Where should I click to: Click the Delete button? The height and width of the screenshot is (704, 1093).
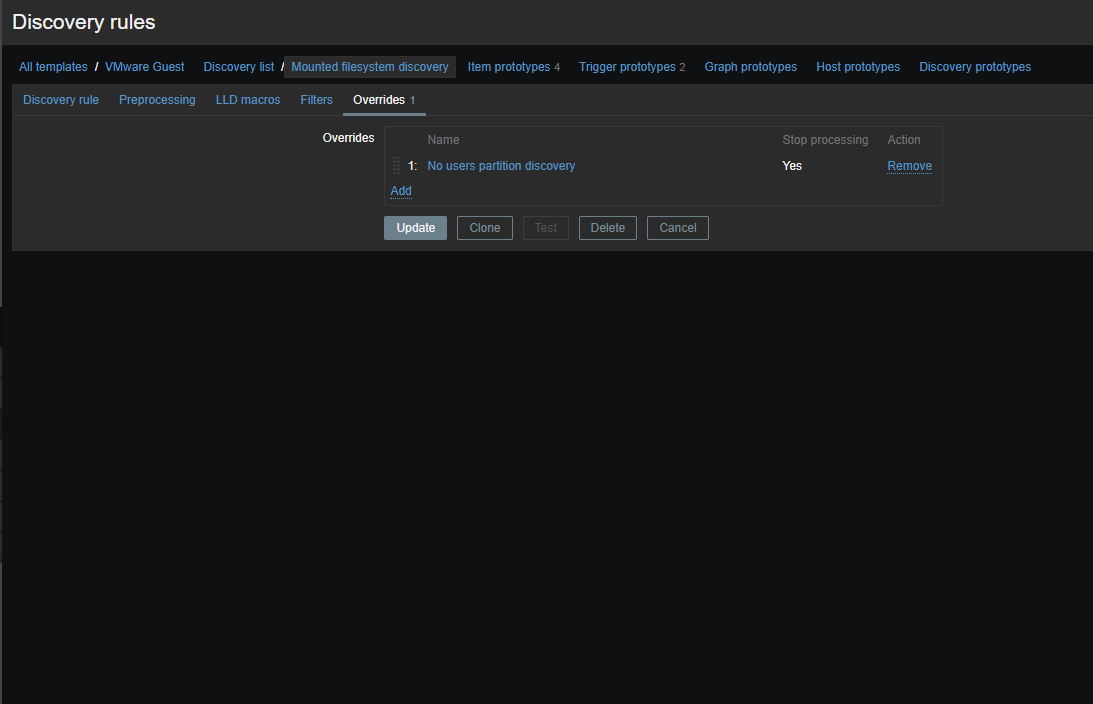608,228
